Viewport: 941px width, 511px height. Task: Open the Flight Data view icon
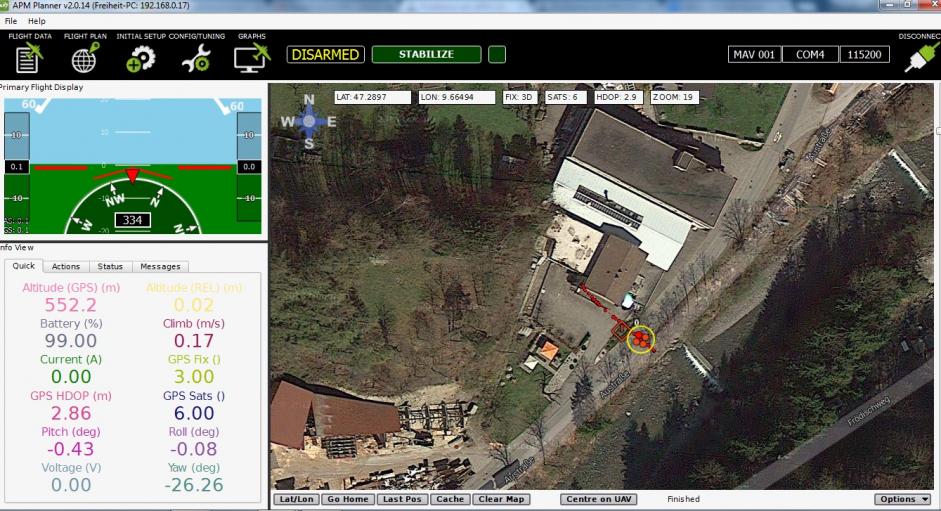pyautogui.click(x=29, y=58)
